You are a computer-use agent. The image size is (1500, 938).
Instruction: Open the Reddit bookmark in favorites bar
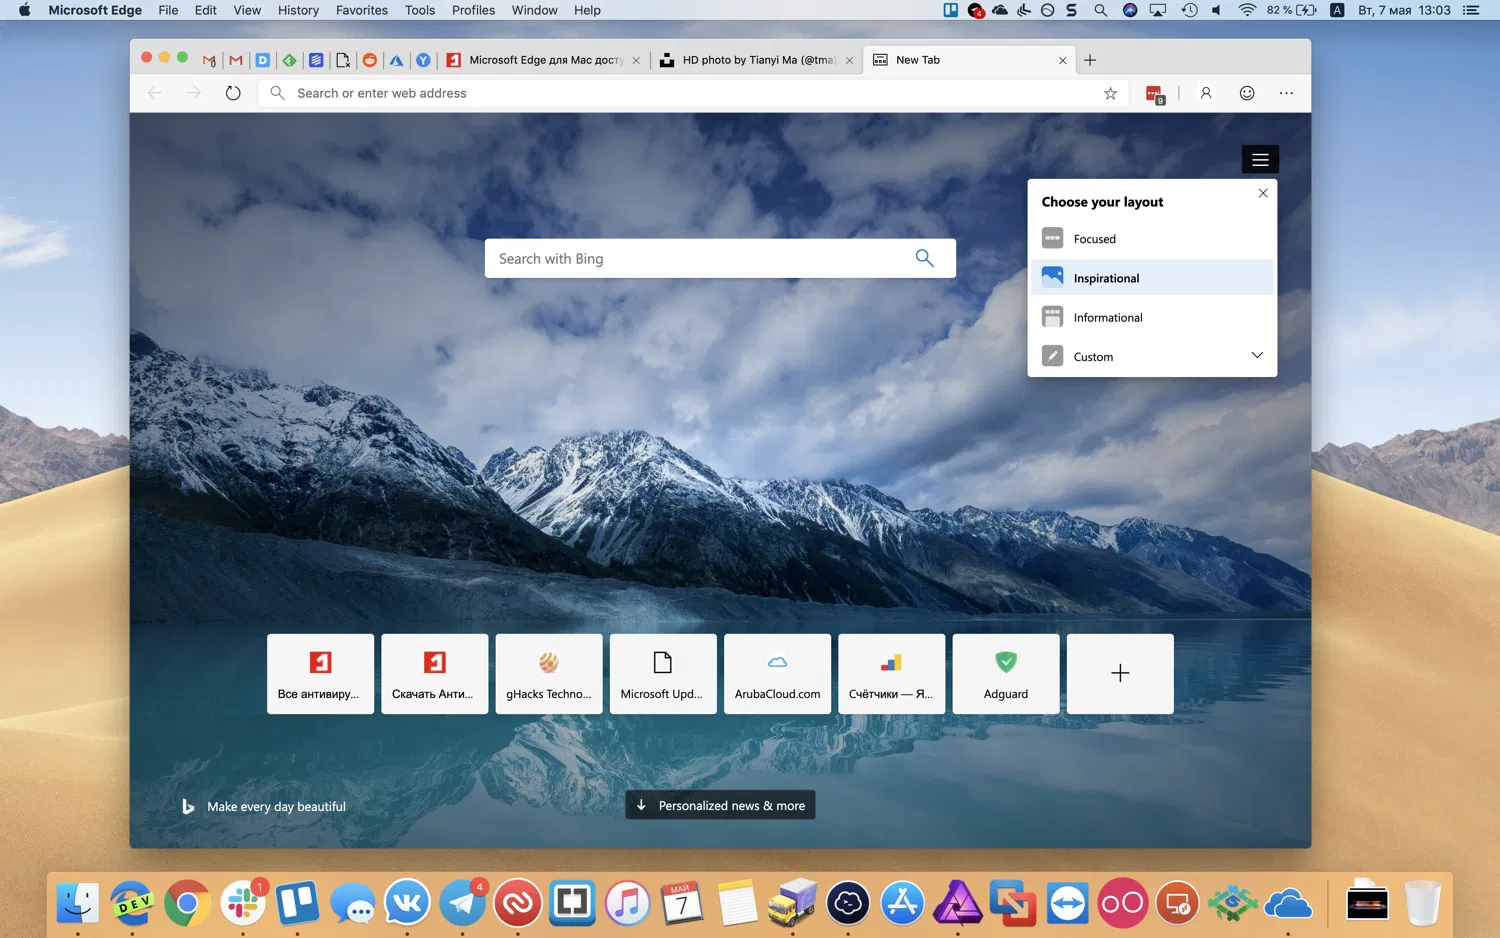[x=370, y=60]
